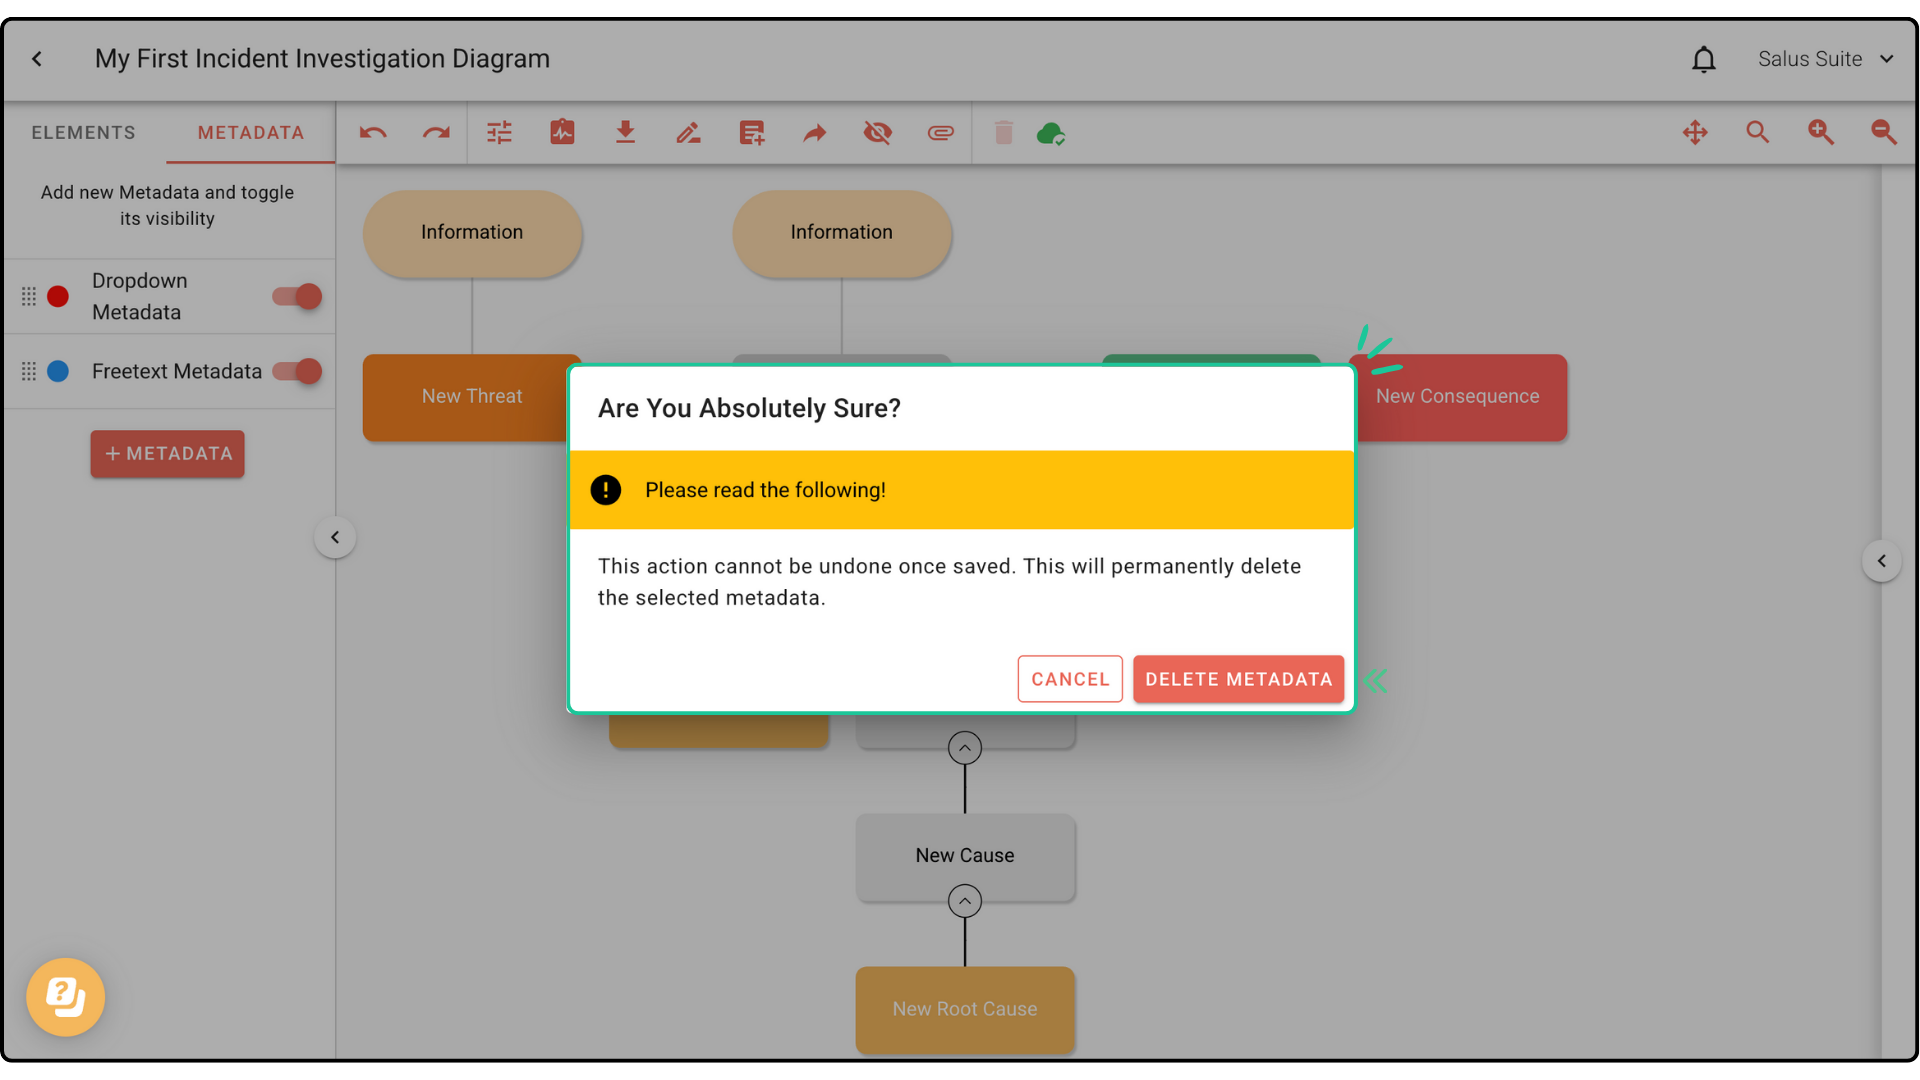Click the zoom in magnifier icon
The width and height of the screenshot is (1920, 1080).
[1821, 133]
